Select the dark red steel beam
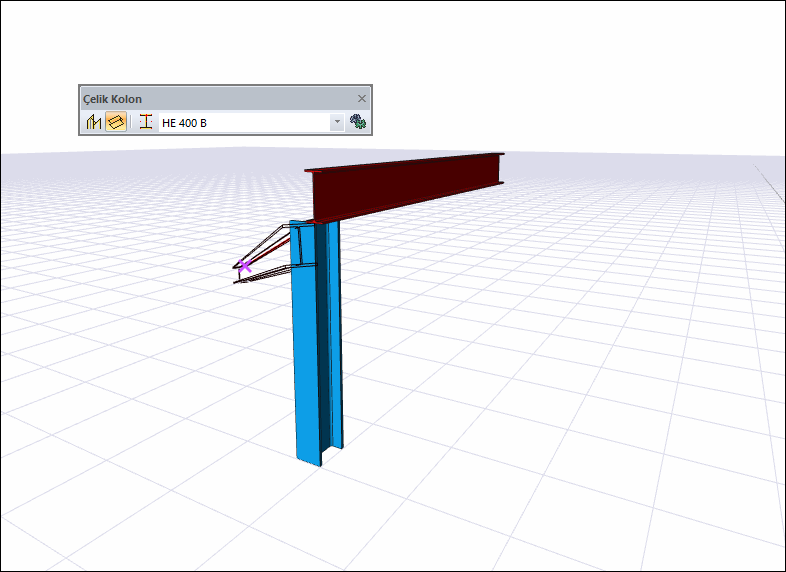Screen dimensions: 786x572 coord(404,188)
